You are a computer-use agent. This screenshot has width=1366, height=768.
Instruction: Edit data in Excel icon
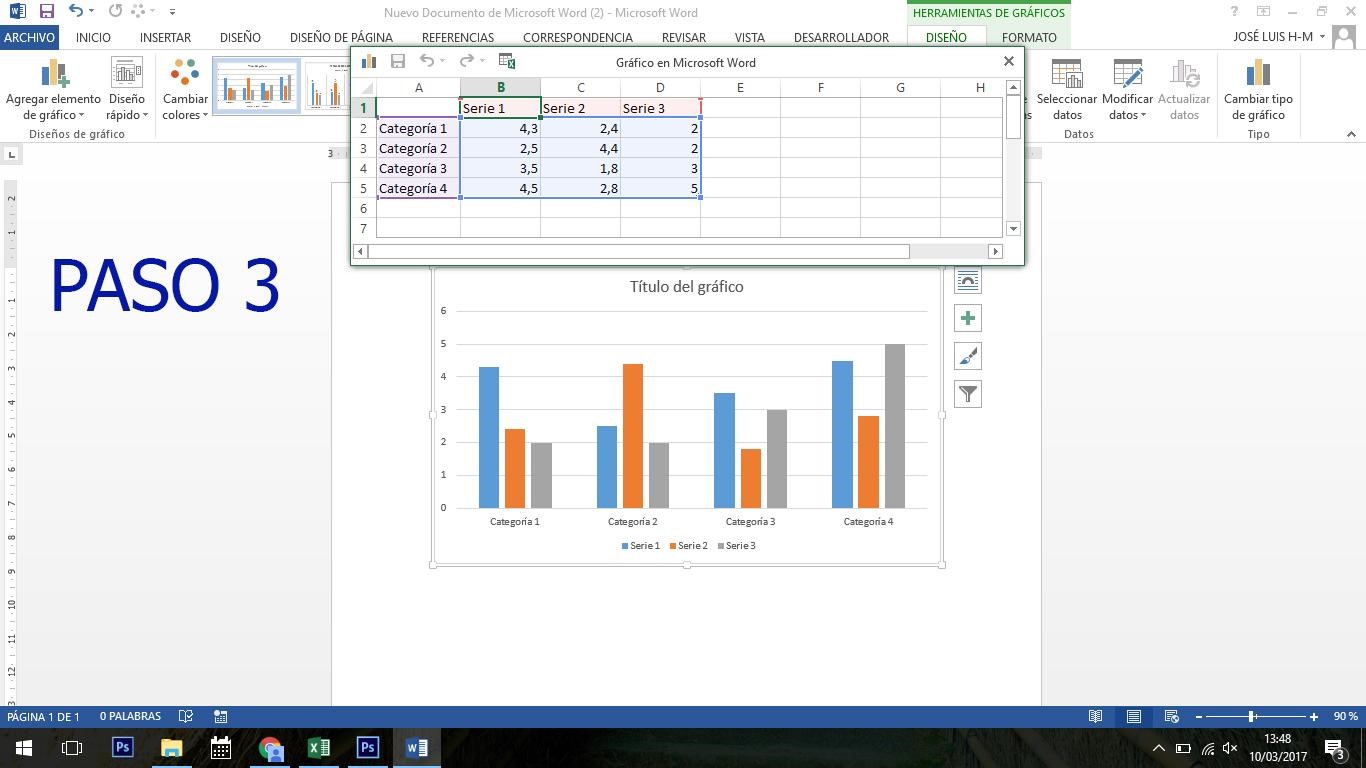point(506,61)
